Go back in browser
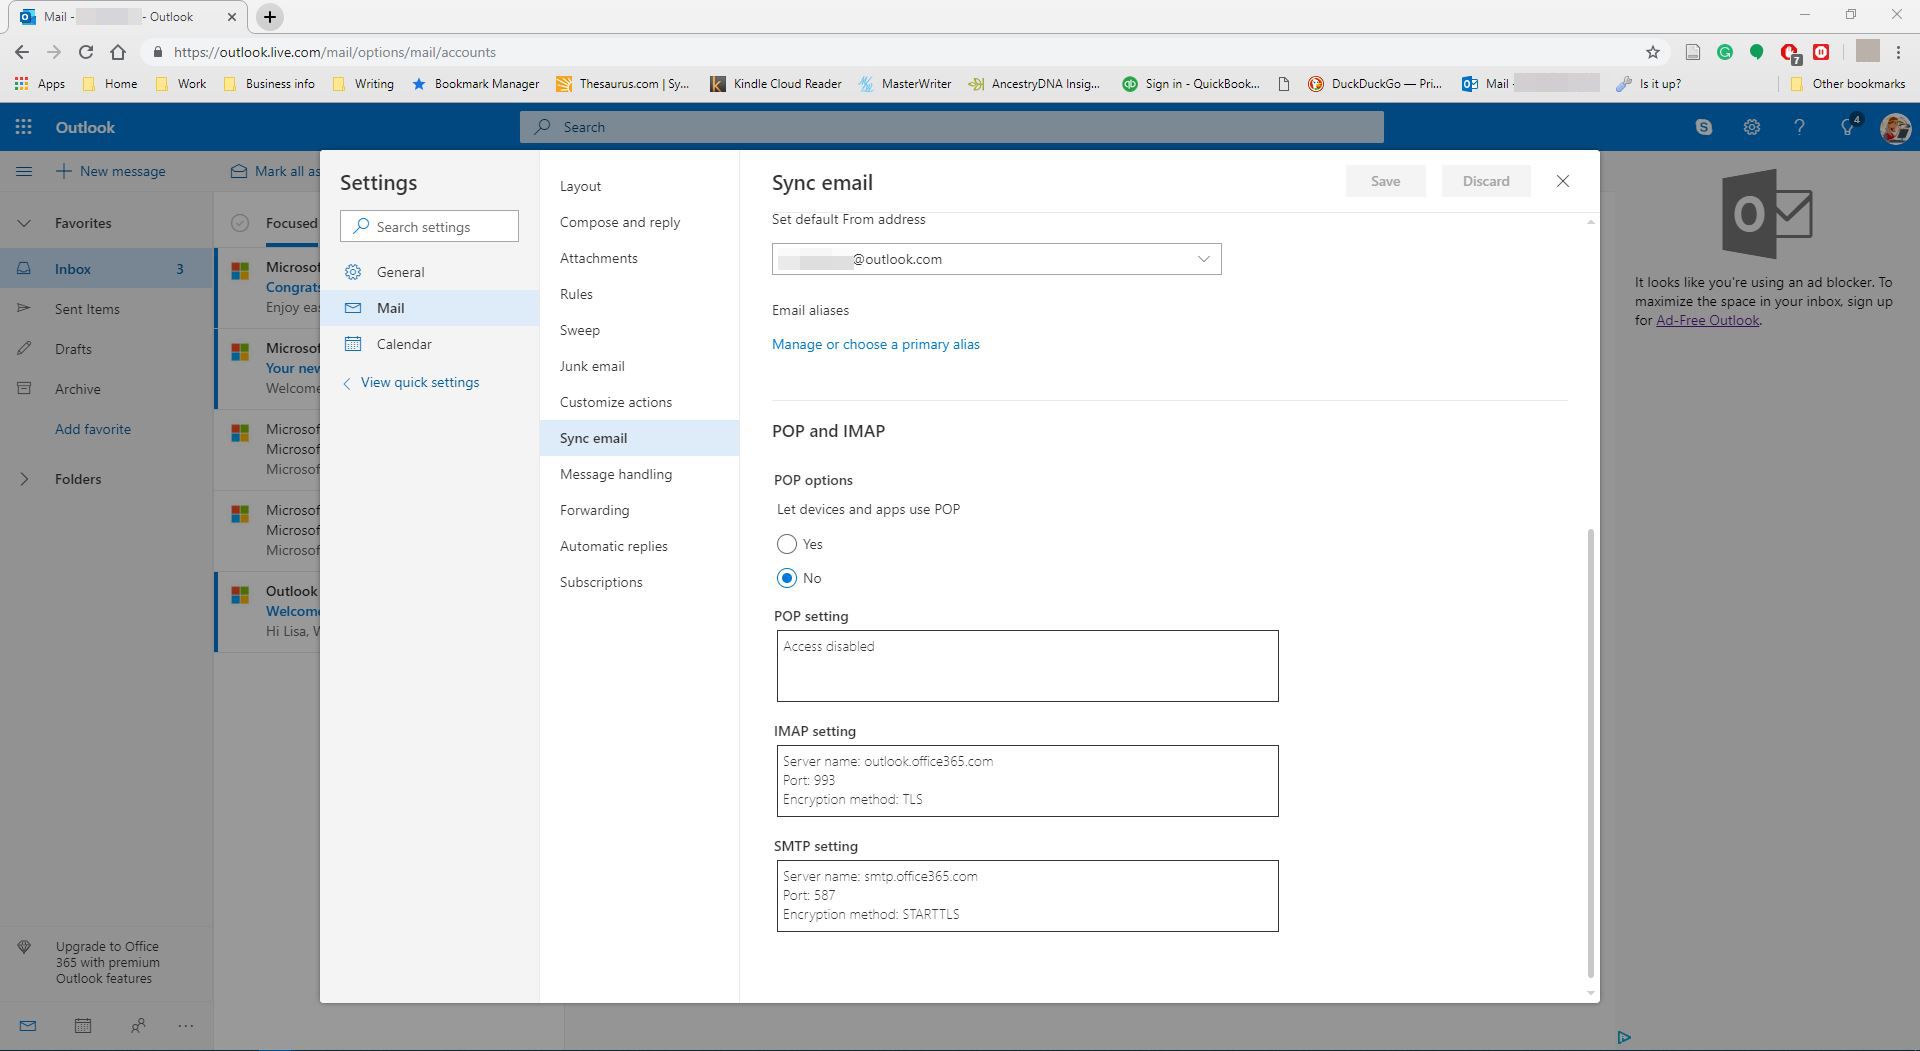1920x1051 pixels. pos(22,52)
